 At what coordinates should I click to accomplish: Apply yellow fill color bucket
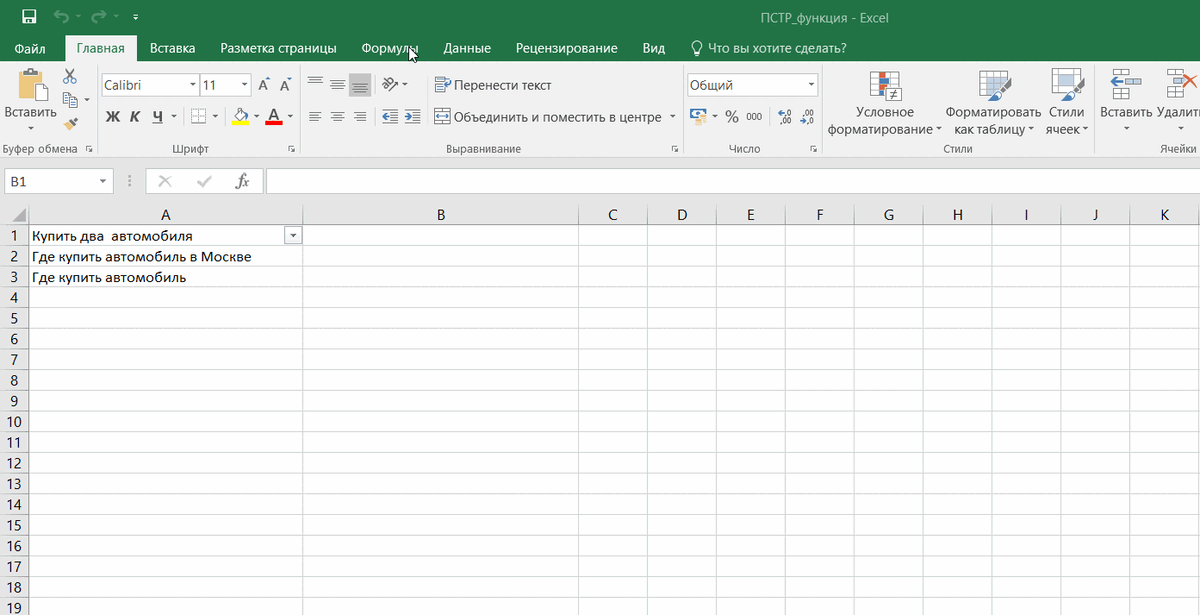pyautogui.click(x=240, y=117)
